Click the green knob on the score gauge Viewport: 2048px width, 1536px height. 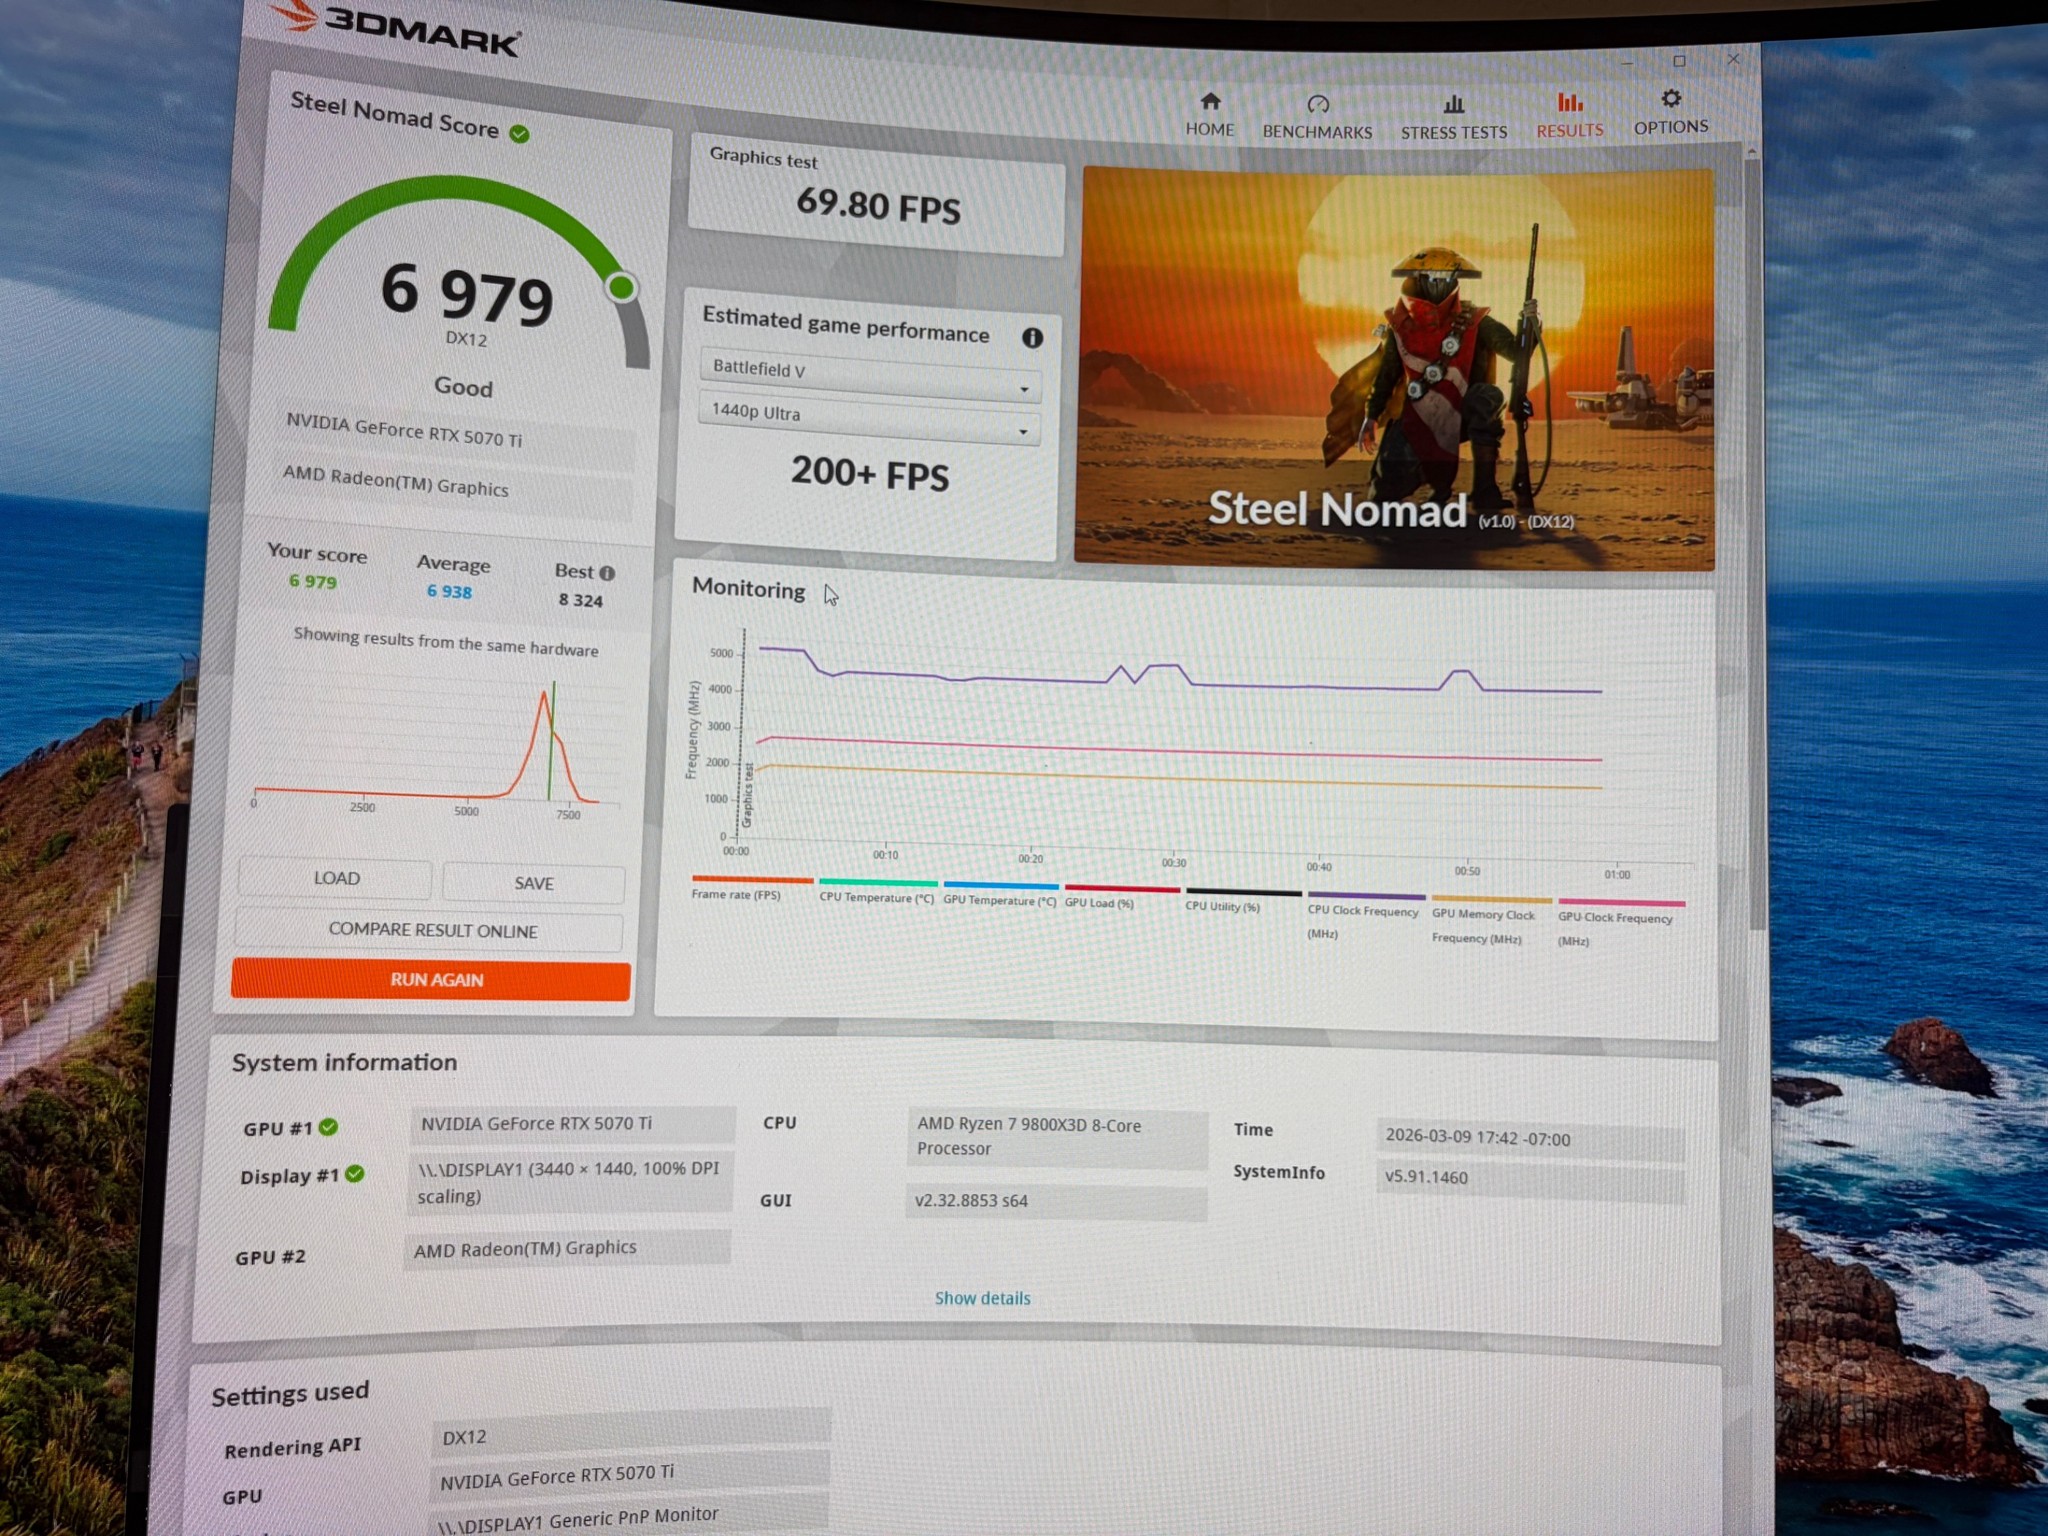coord(621,288)
